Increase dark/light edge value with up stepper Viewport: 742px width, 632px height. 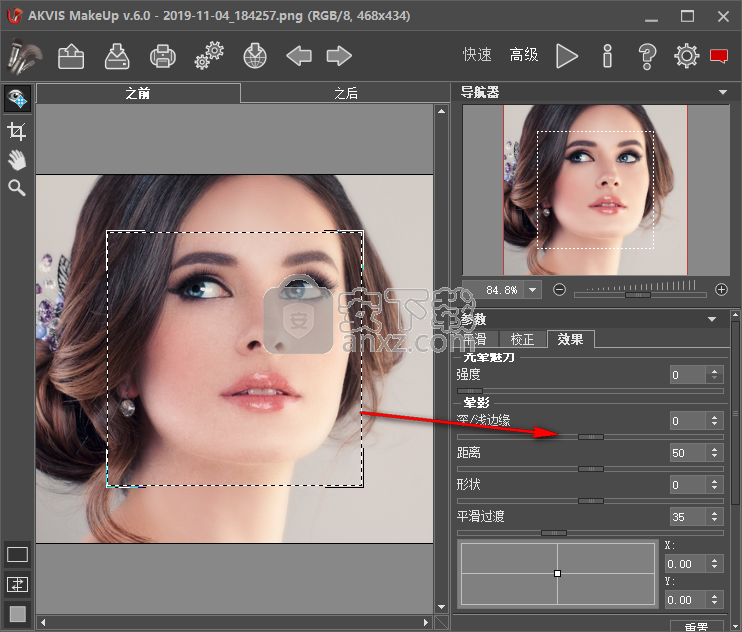715,416
